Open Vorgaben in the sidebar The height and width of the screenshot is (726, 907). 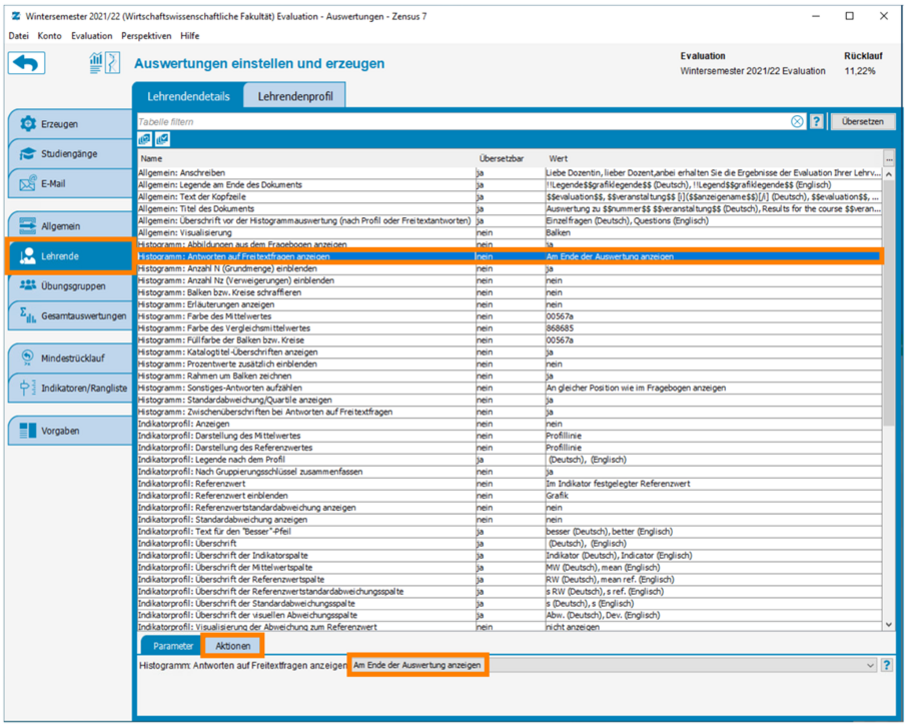(x=70, y=431)
